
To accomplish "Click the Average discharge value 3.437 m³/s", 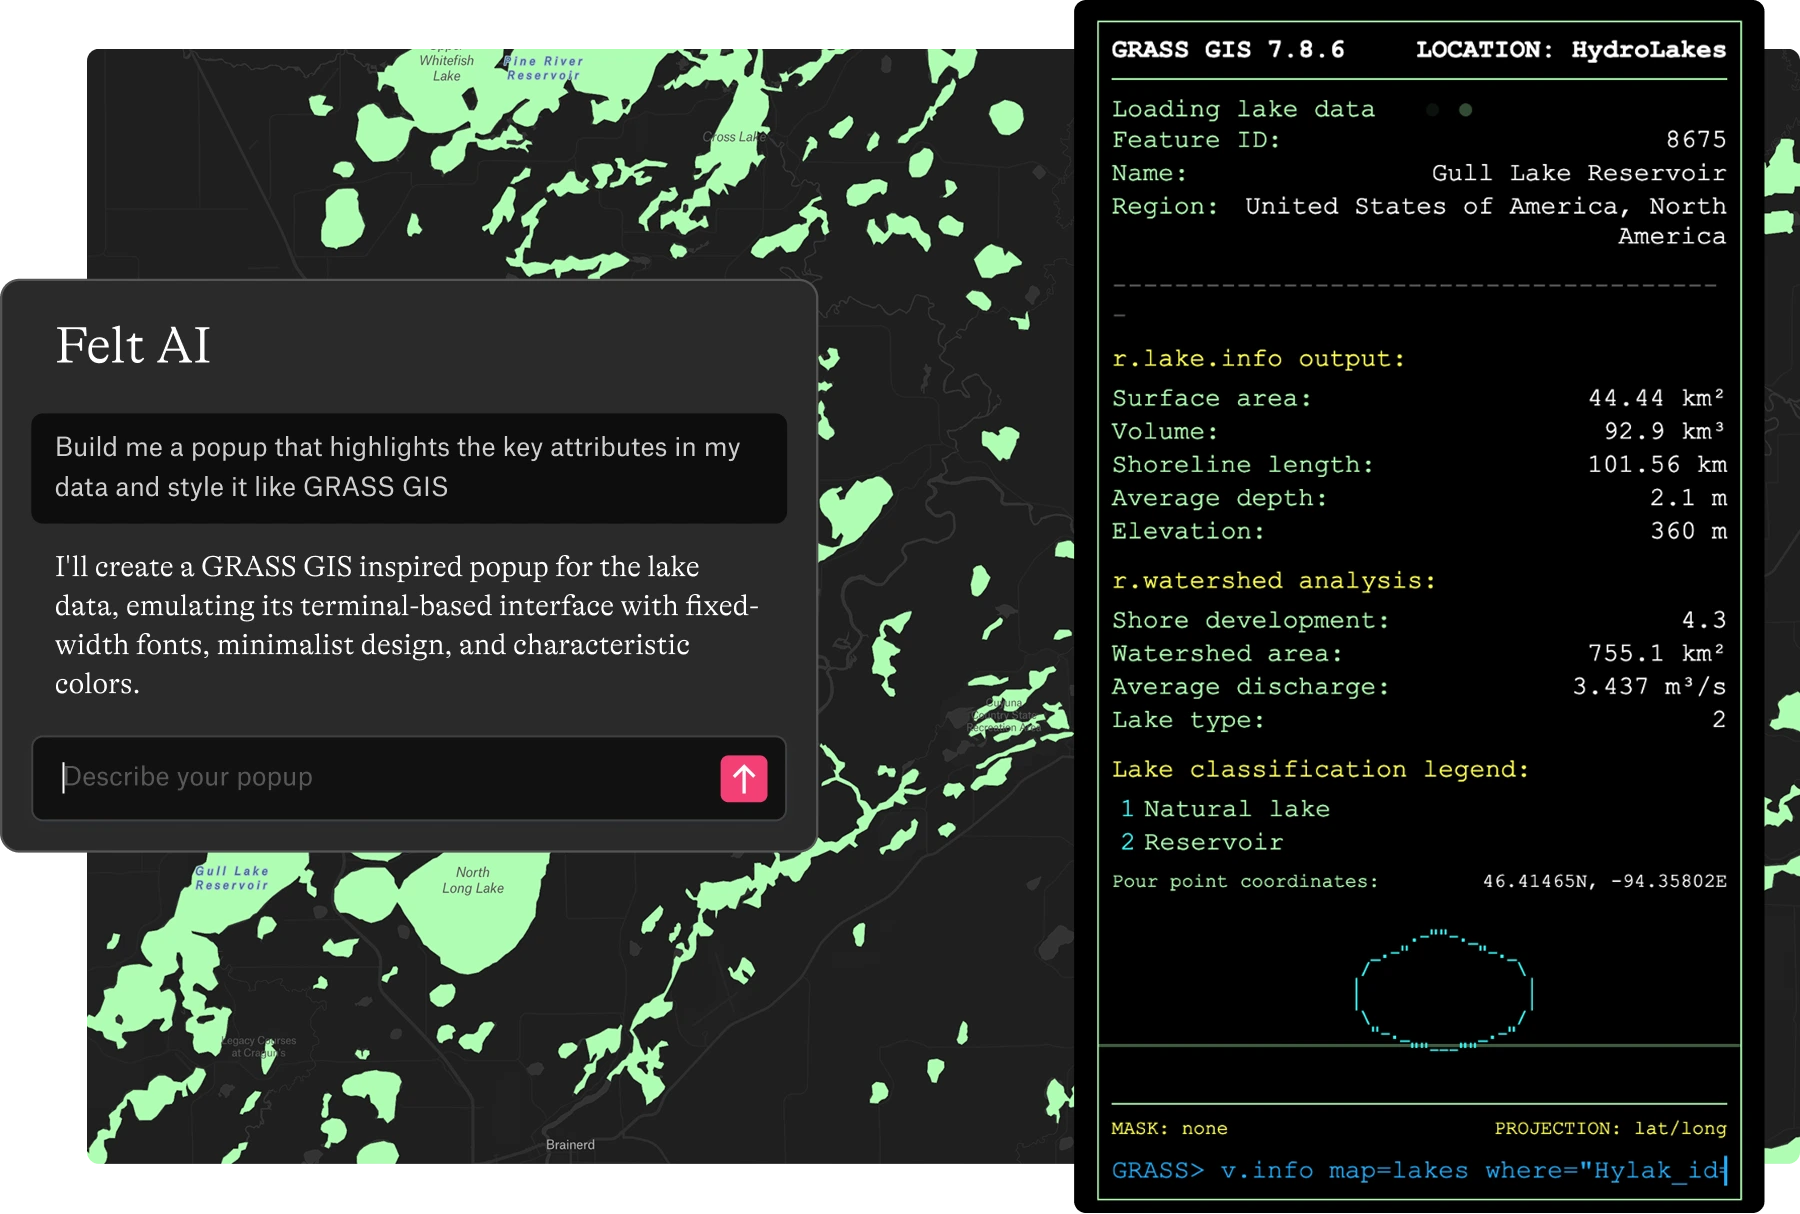I will pos(1649,687).
